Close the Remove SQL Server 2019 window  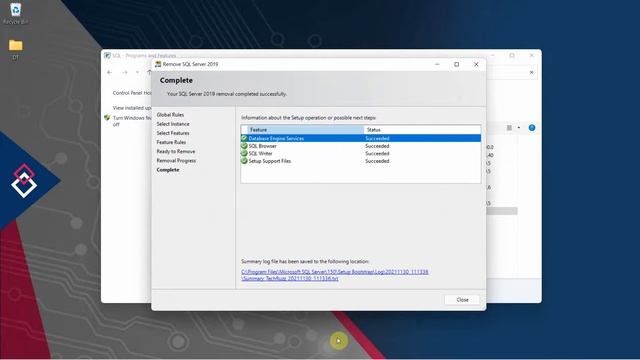point(476,64)
